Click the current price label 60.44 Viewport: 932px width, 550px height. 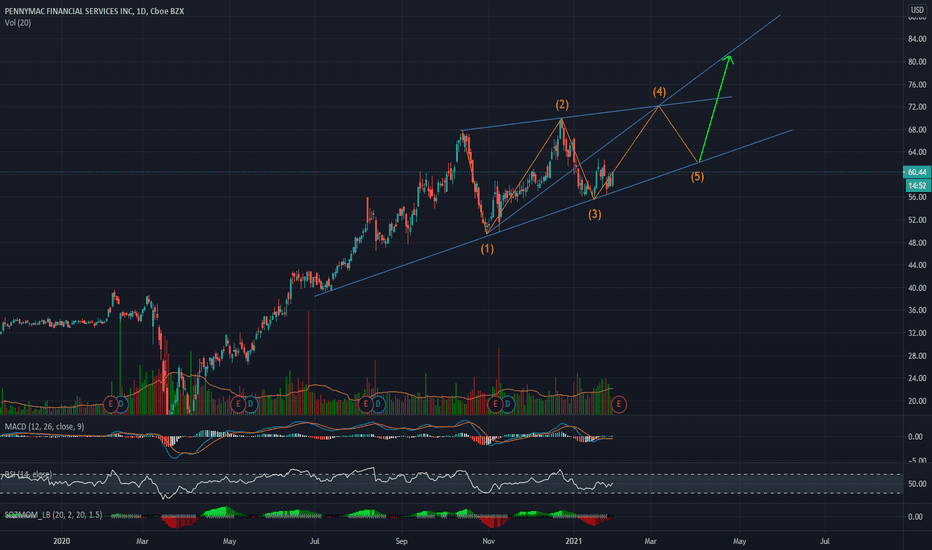point(917,172)
